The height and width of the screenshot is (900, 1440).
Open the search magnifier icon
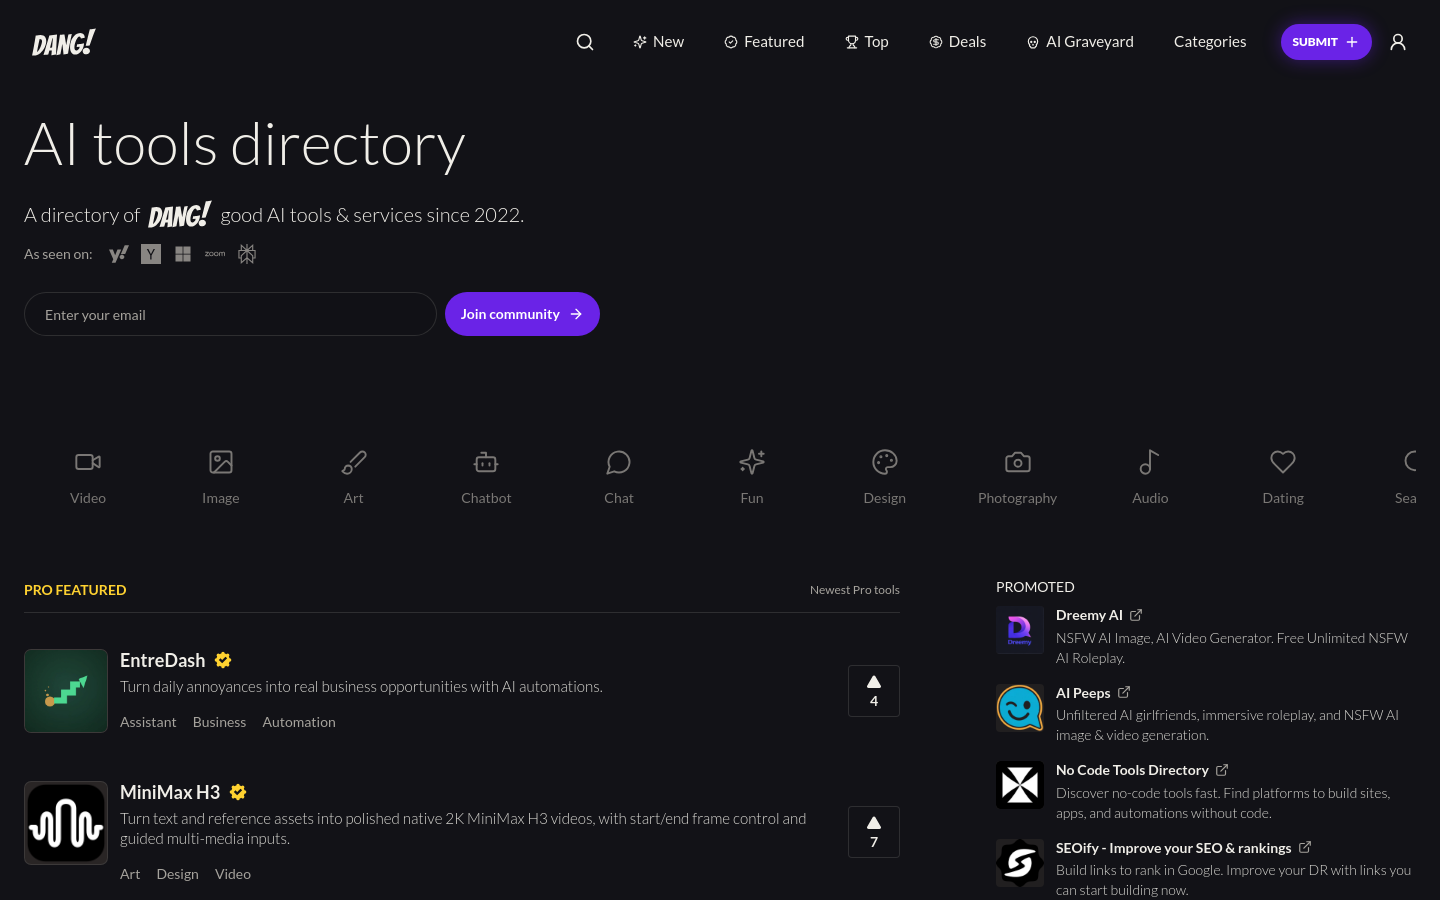585,42
